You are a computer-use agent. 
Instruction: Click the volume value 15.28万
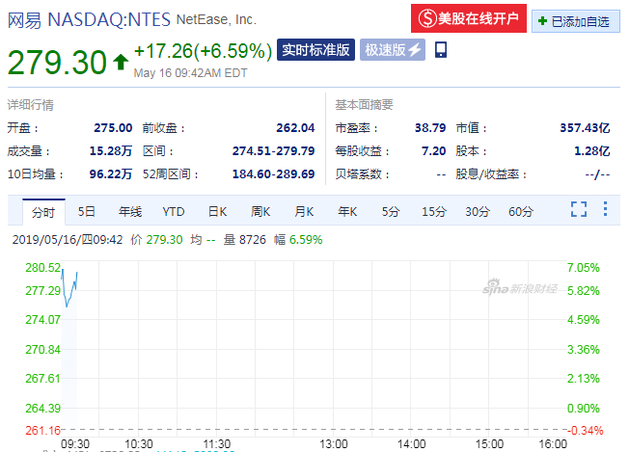(x=110, y=151)
